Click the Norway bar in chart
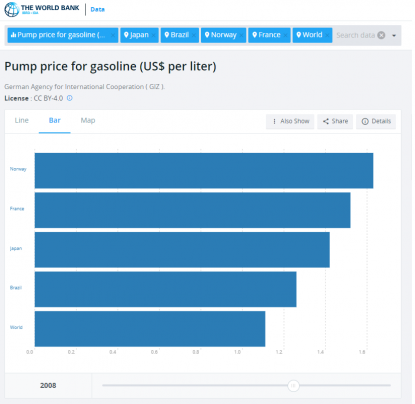 204,171
